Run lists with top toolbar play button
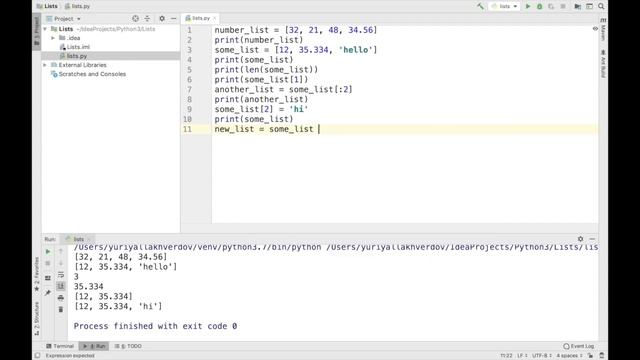The image size is (640, 360). (x=528, y=6)
